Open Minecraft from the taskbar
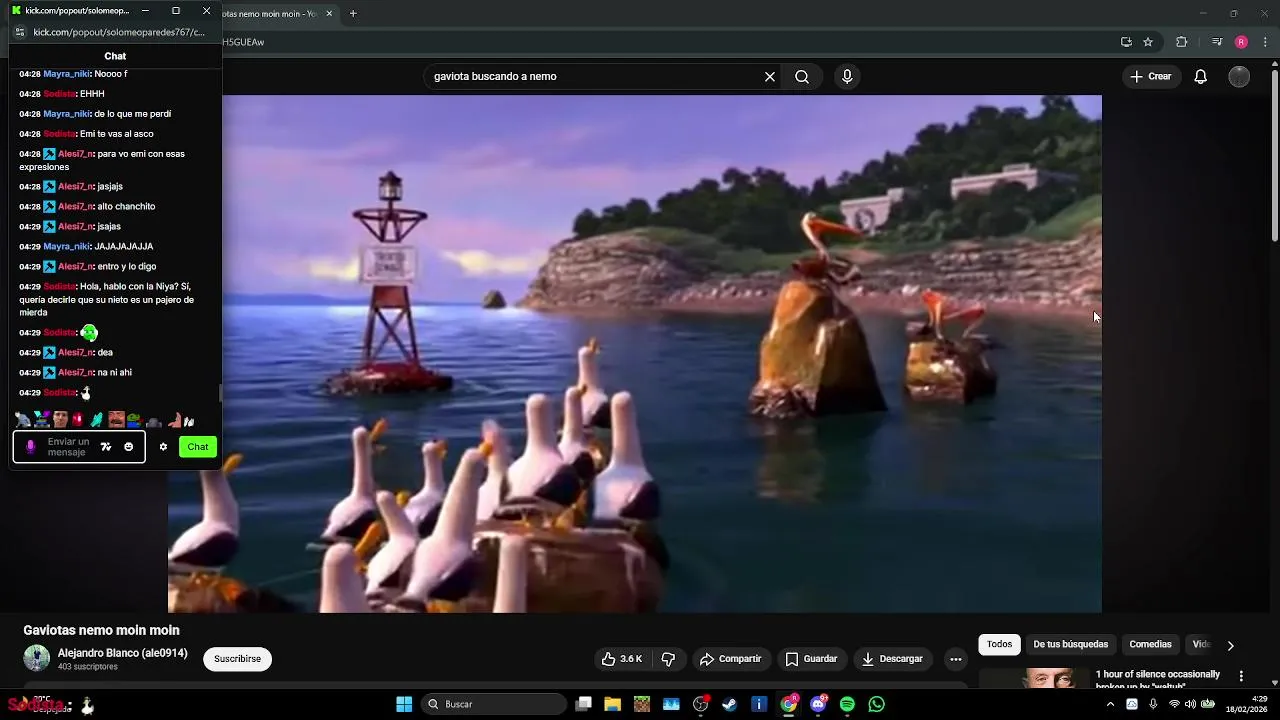This screenshot has width=1280, height=720. coord(642,704)
